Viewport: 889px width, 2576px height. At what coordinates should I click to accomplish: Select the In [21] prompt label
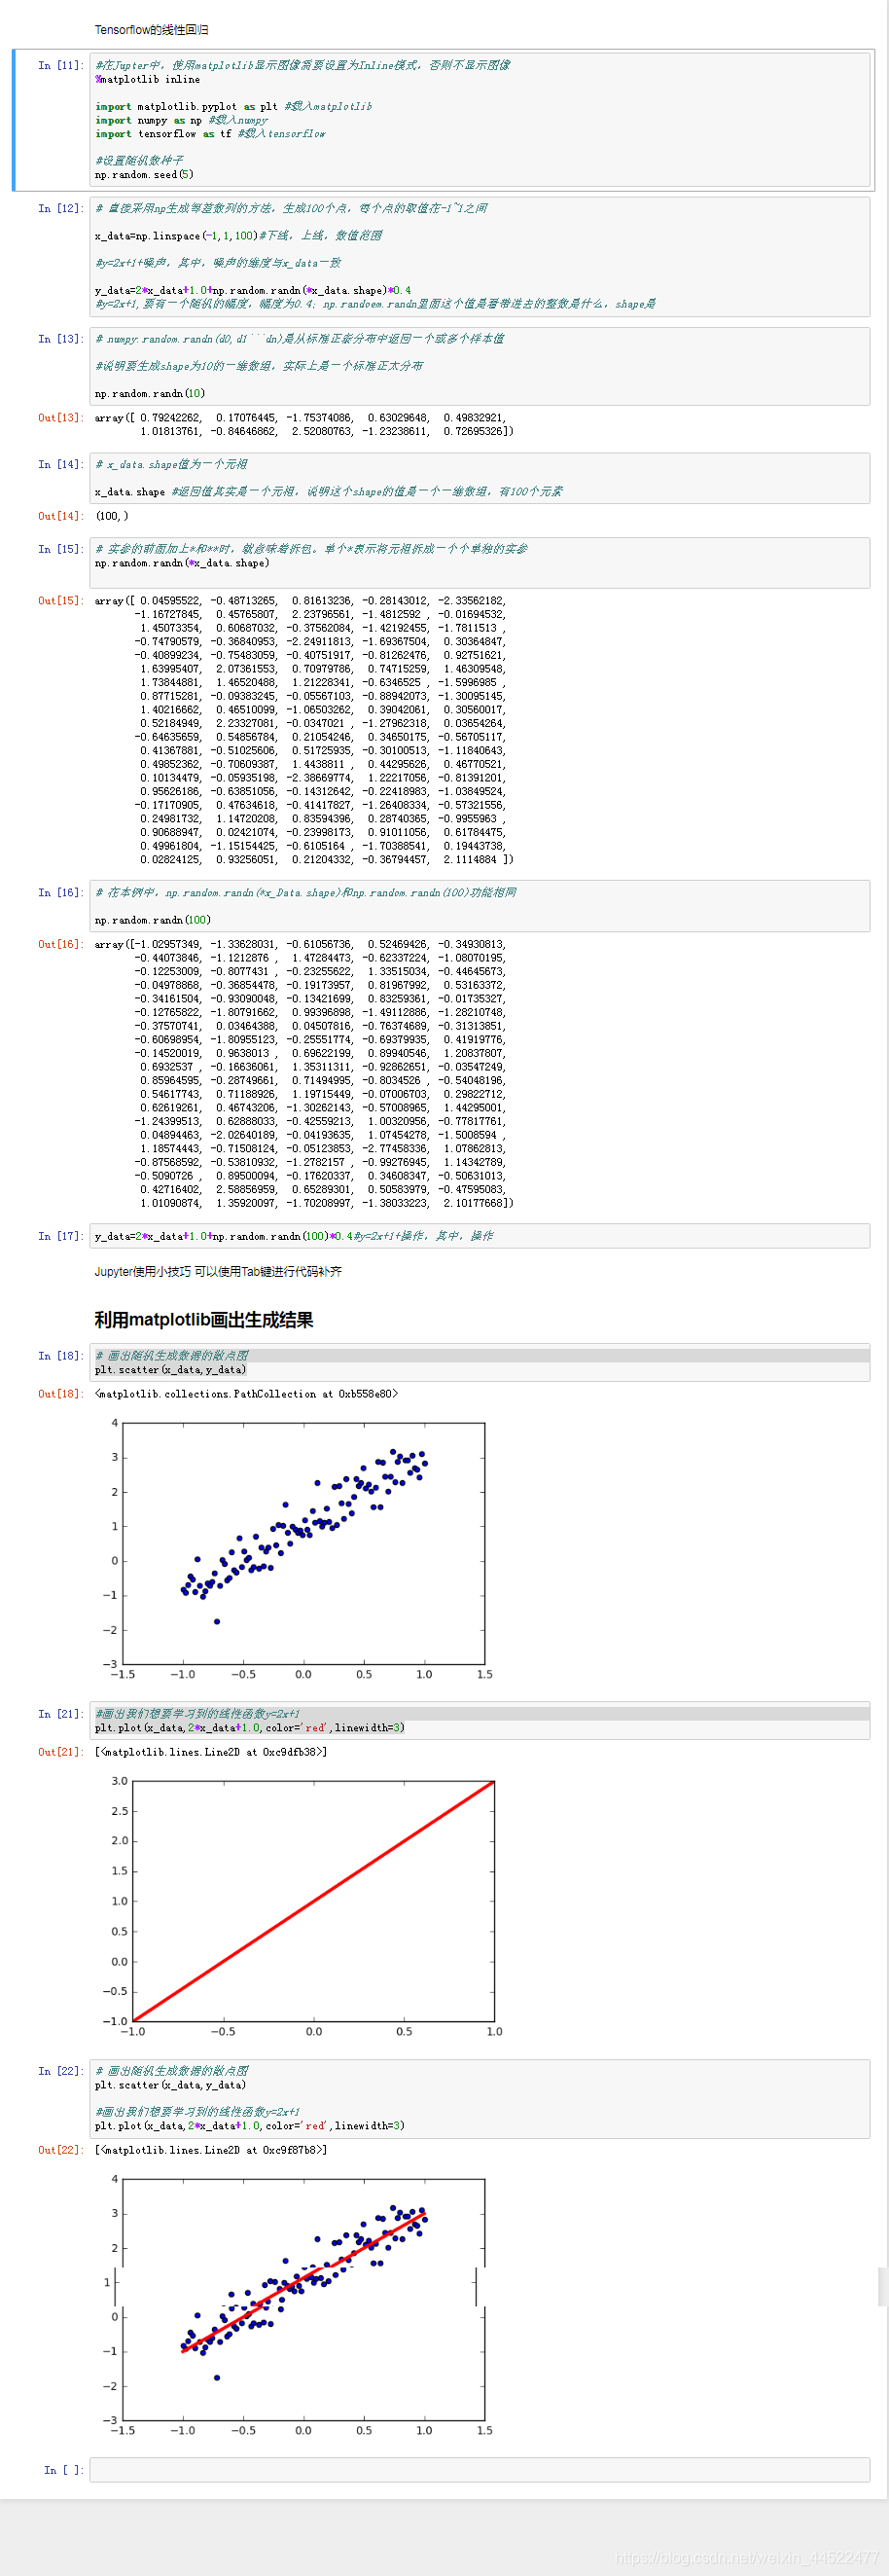(60, 1714)
